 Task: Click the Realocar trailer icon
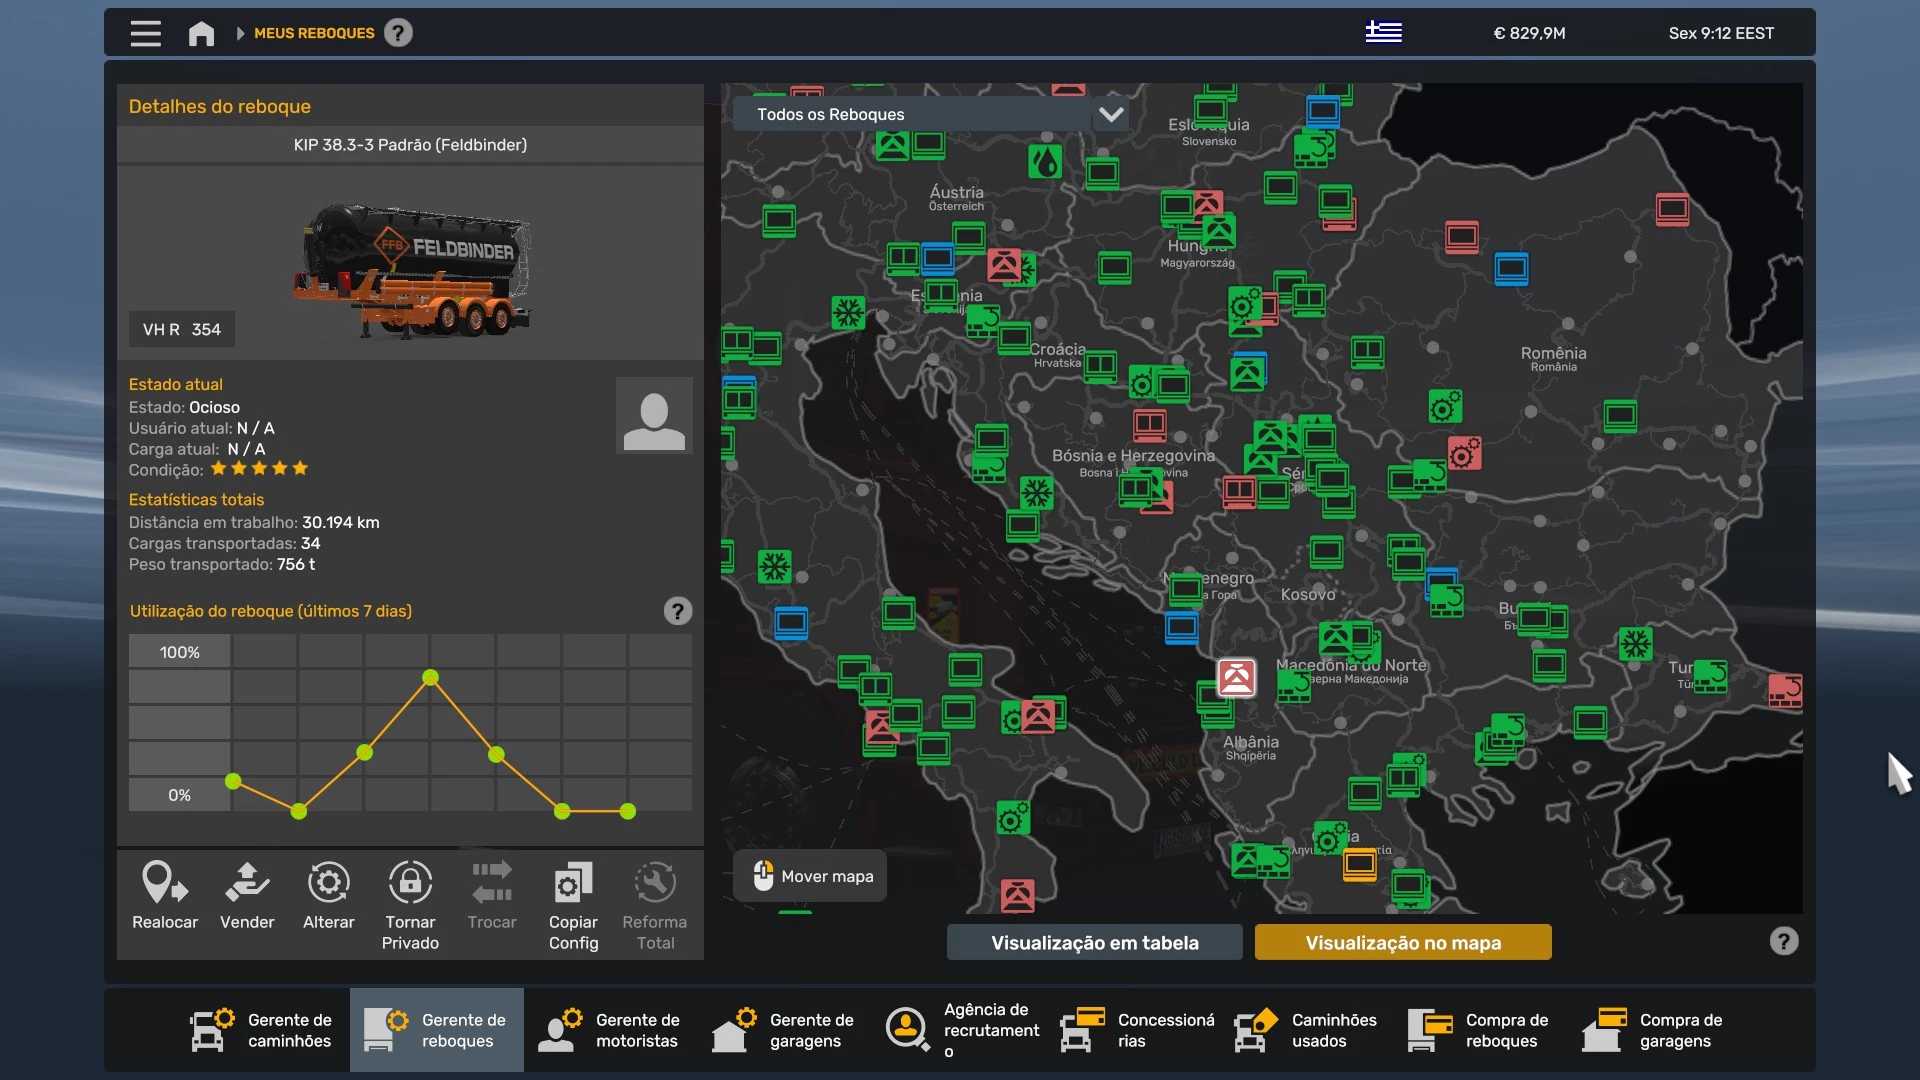[165, 884]
